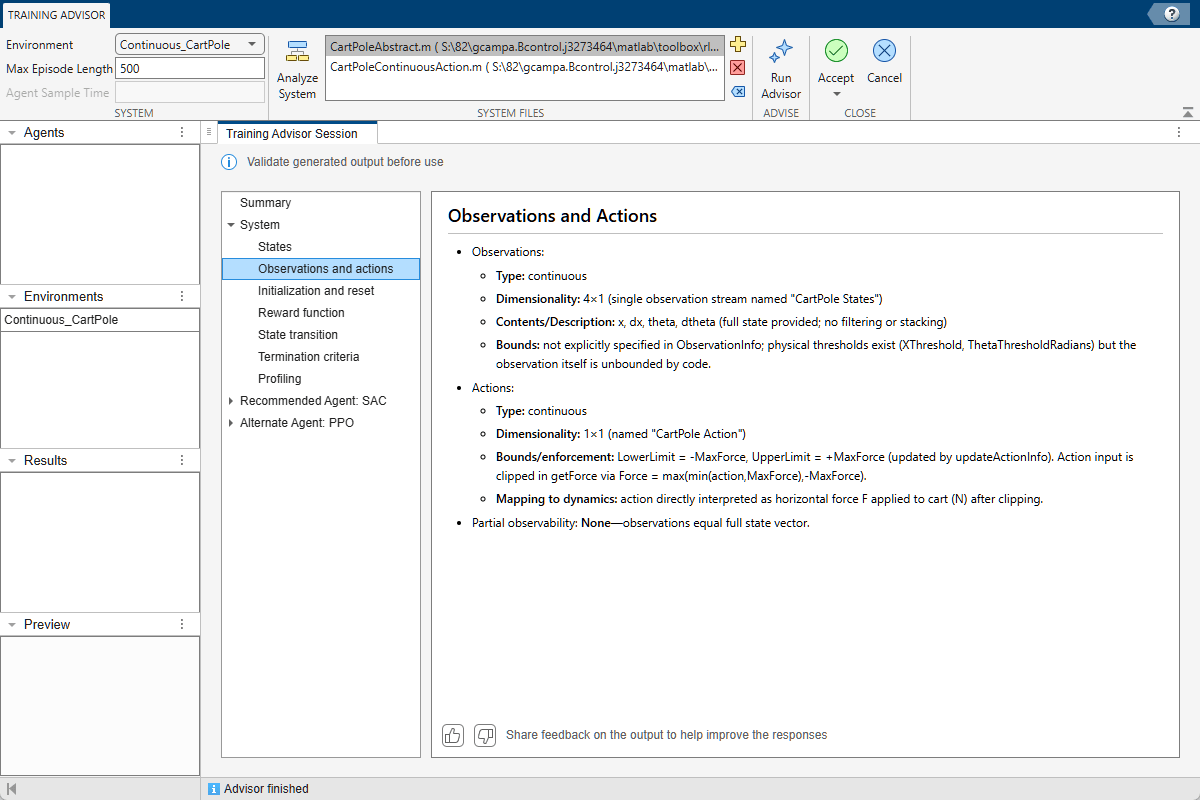This screenshot has height=800, width=1200.
Task: Click the Advisor finished status text
Action: point(266,789)
